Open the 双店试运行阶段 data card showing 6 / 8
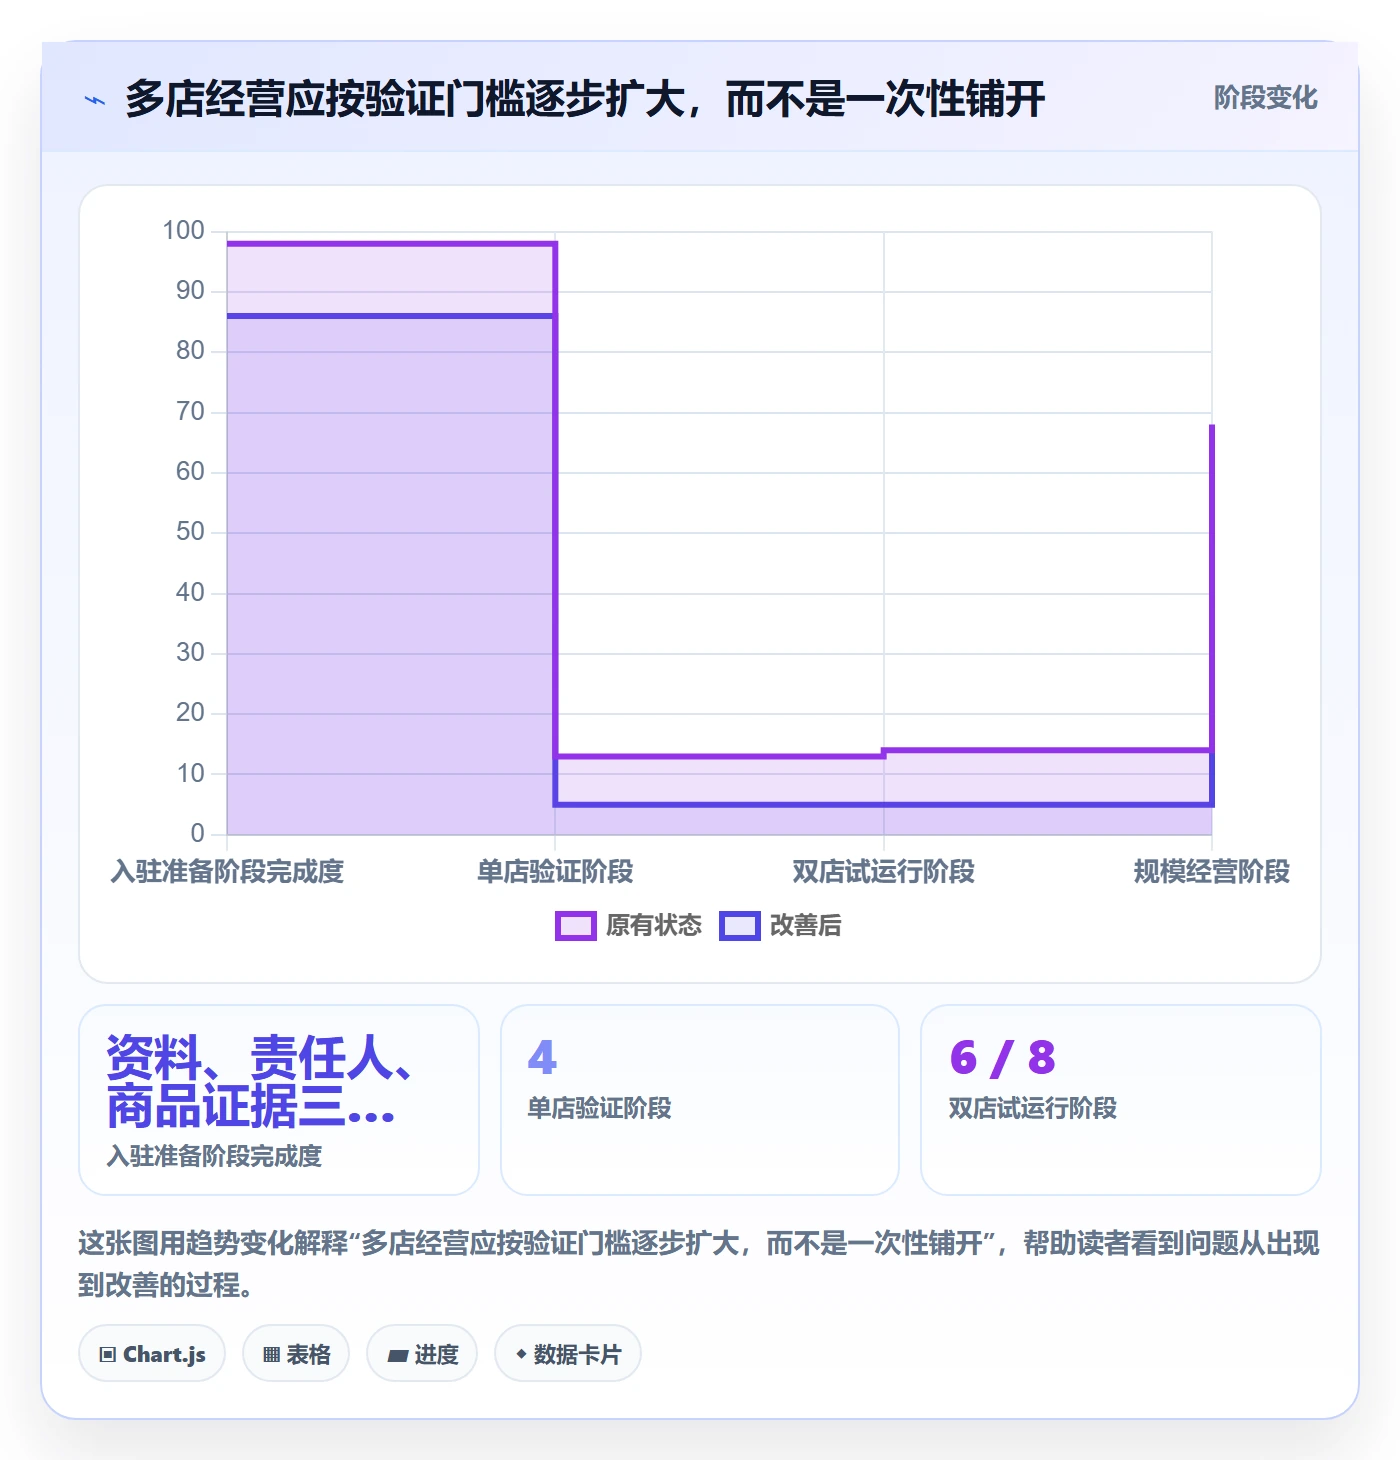 pyautogui.click(x=1121, y=1100)
